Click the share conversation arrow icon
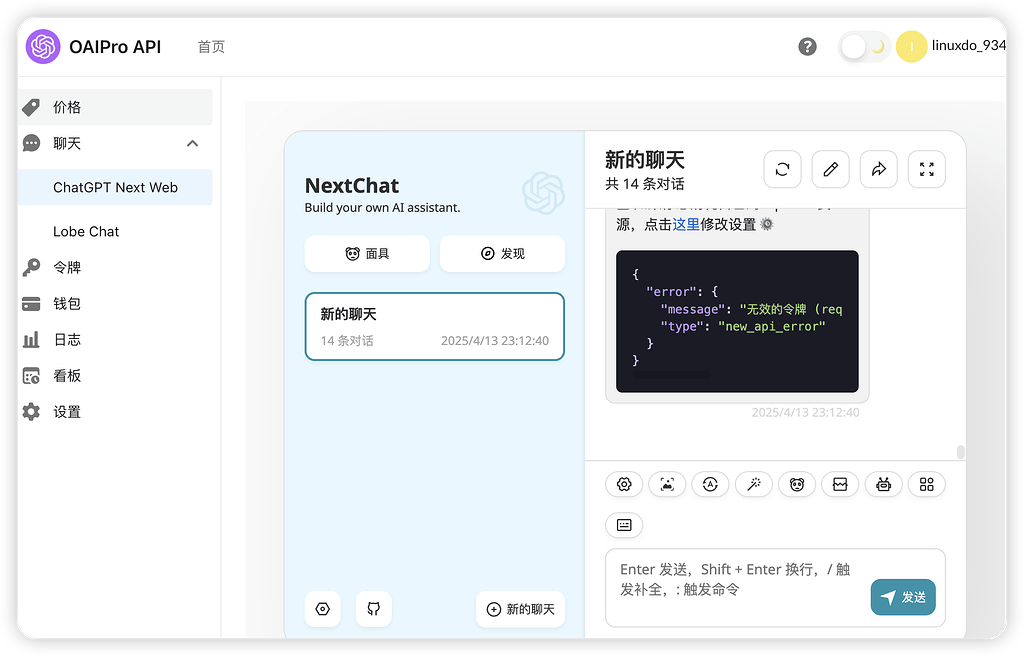The image size is (1024, 656). click(x=879, y=169)
